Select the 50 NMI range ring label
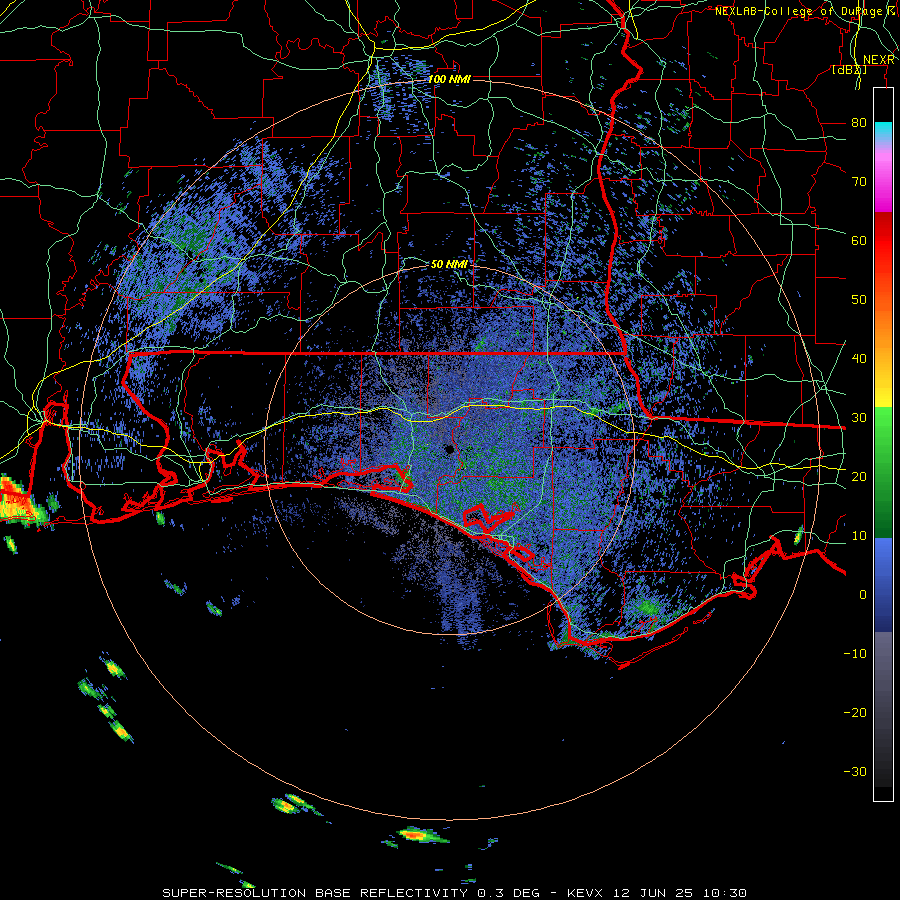 pos(449,264)
